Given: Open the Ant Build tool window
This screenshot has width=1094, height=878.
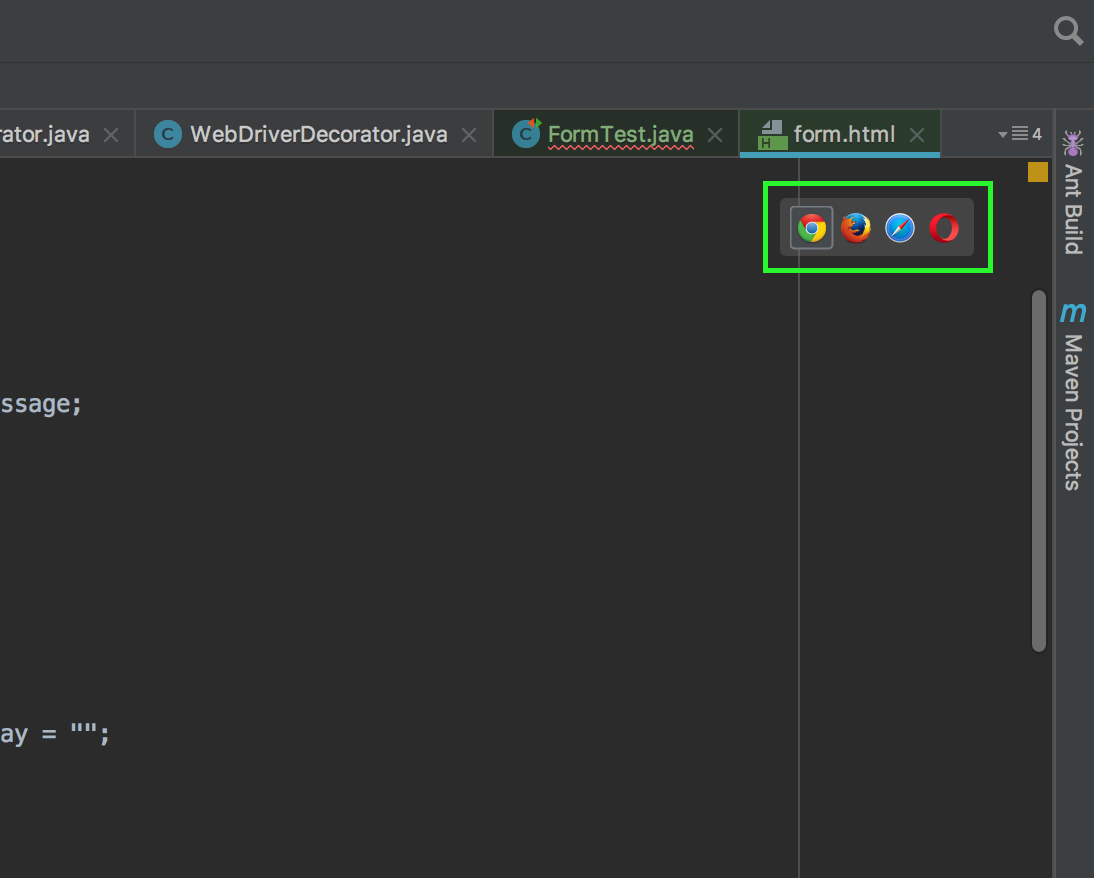Looking at the screenshot, I should (x=1073, y=193).
